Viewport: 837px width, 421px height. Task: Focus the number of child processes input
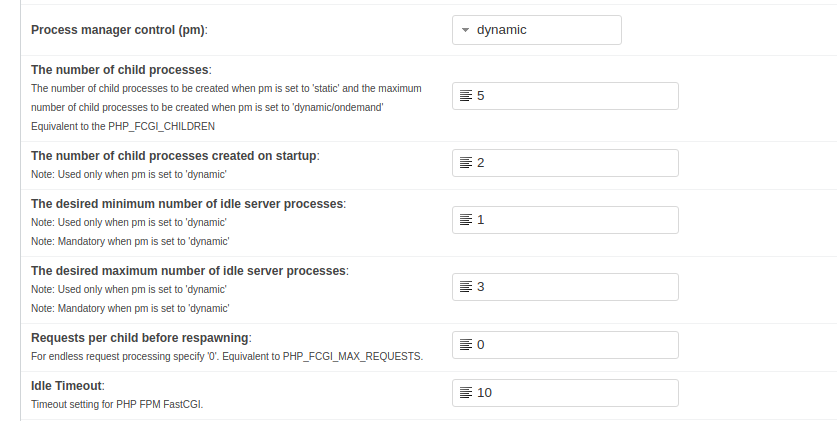575,96
